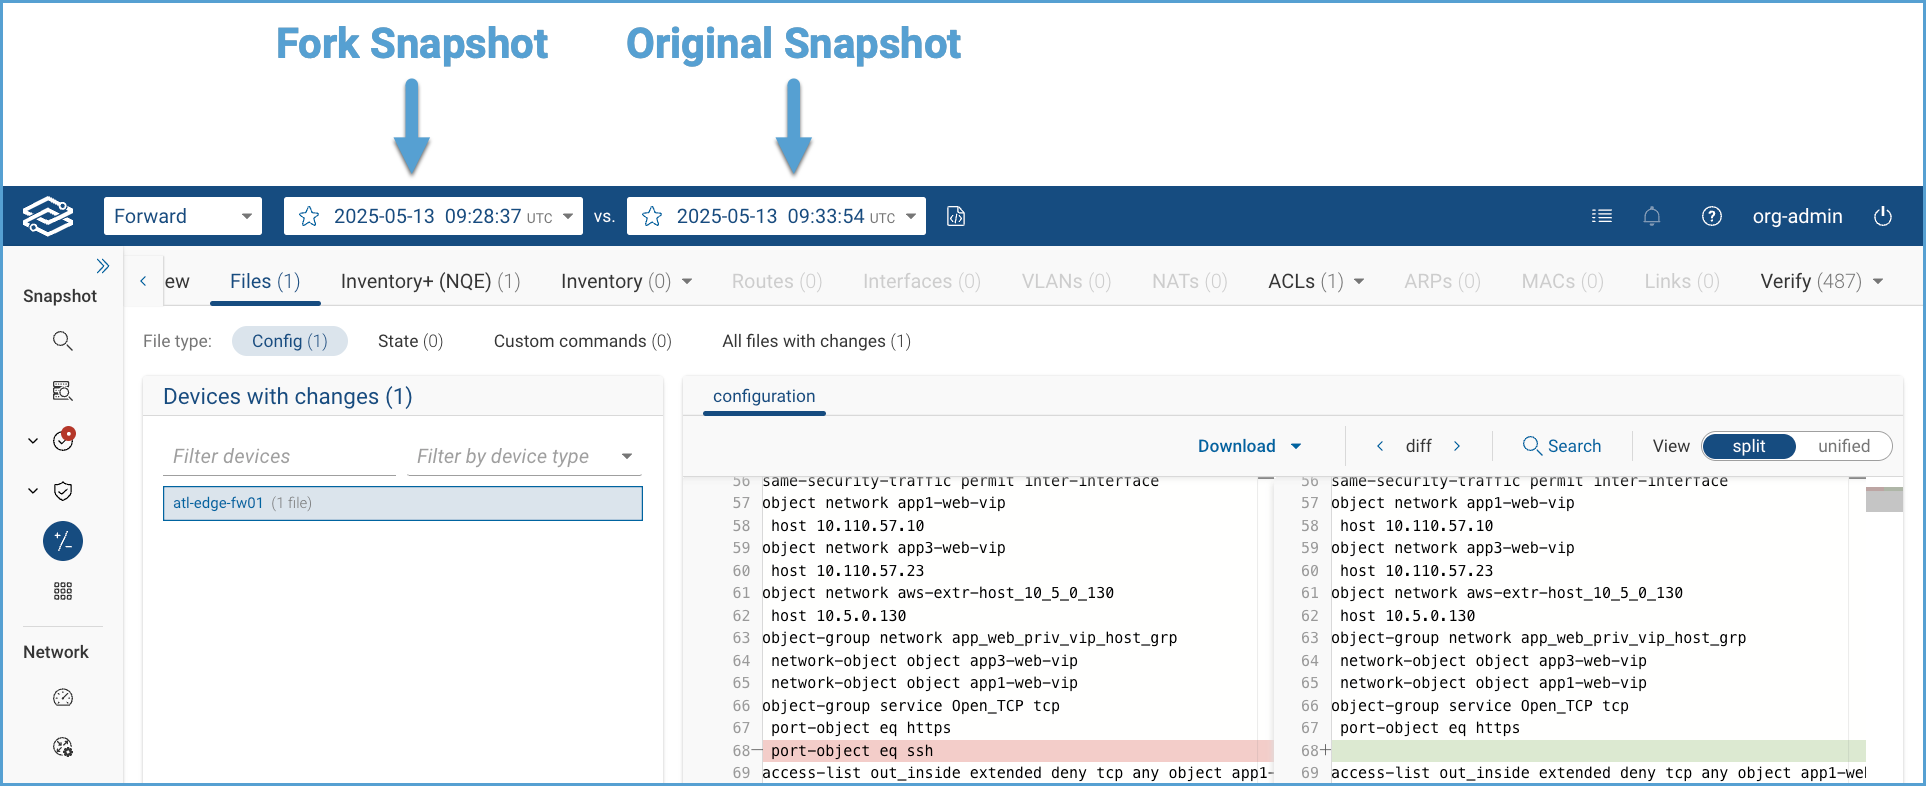
Task: Select the State (0) file type
Action: [x=410, y=341]
